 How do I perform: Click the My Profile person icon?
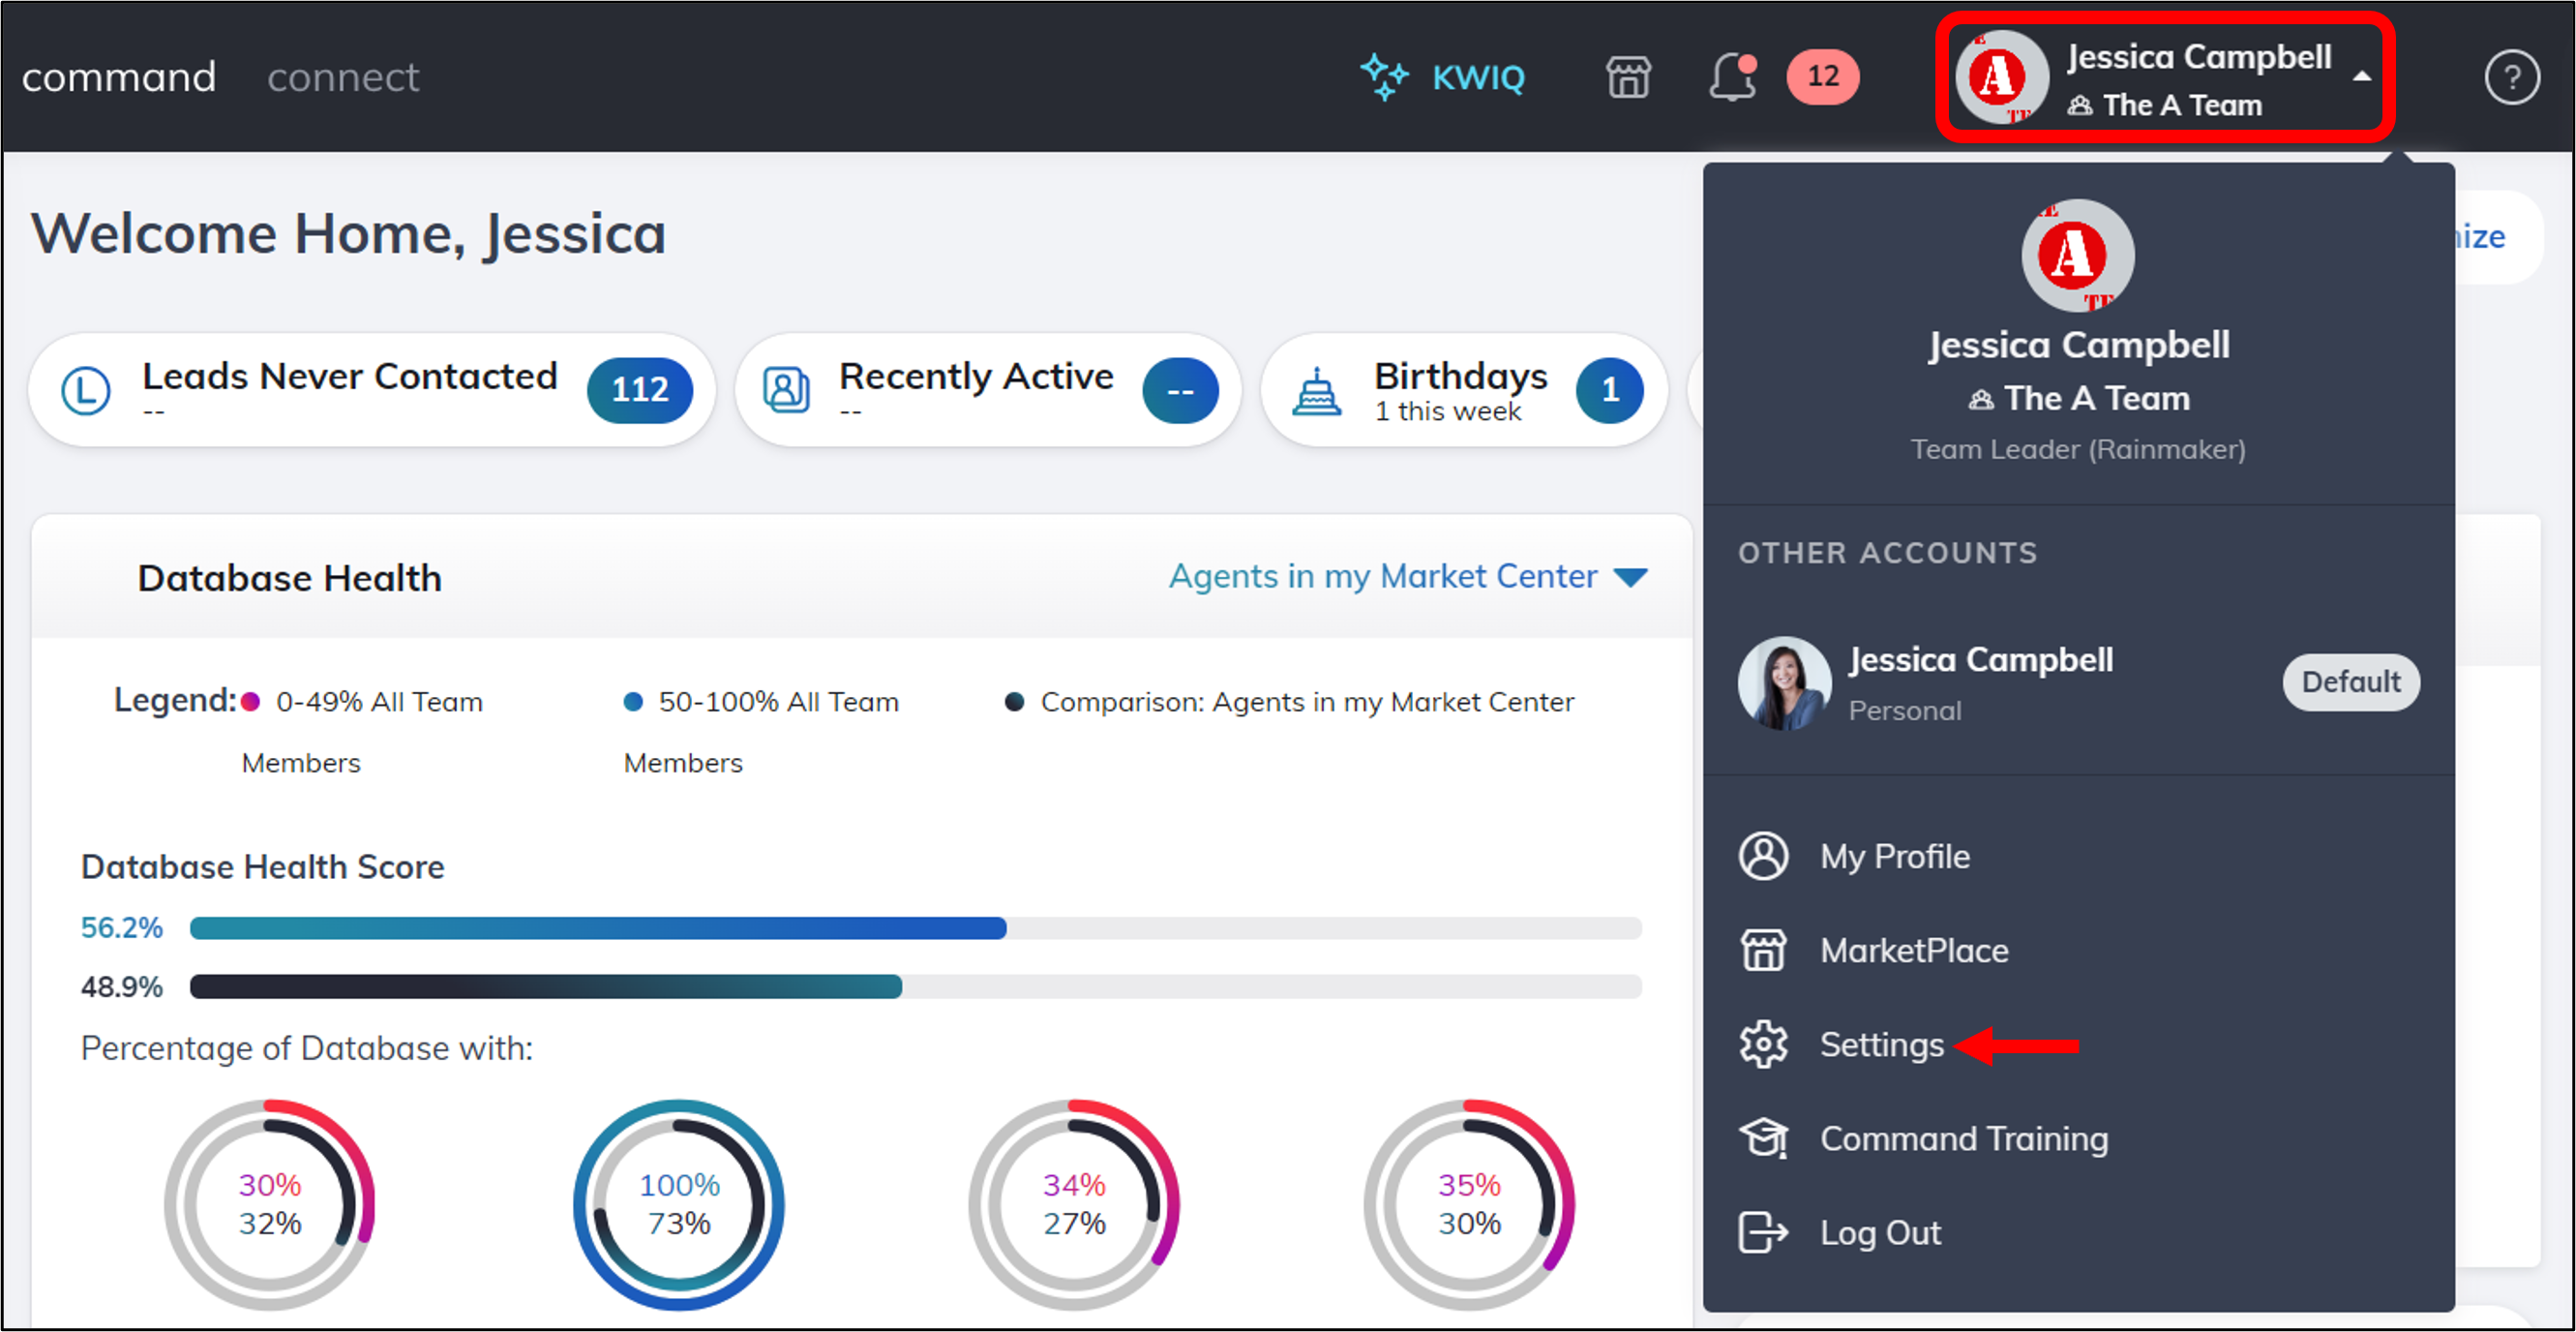click(x=1763, y=856)
